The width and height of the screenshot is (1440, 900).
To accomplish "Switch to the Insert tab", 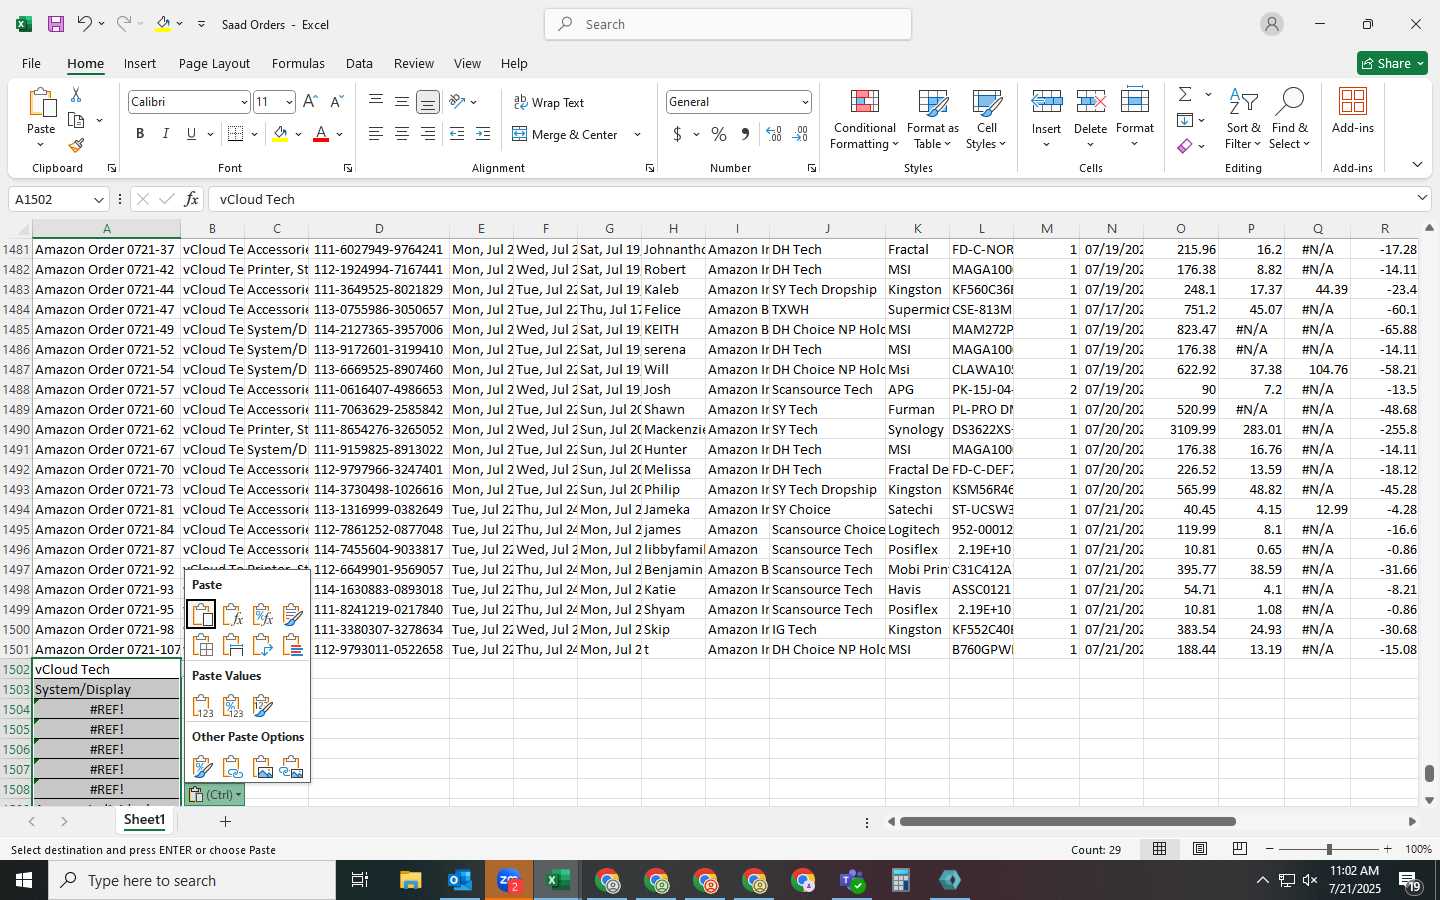I will click(x=140, y=63).
